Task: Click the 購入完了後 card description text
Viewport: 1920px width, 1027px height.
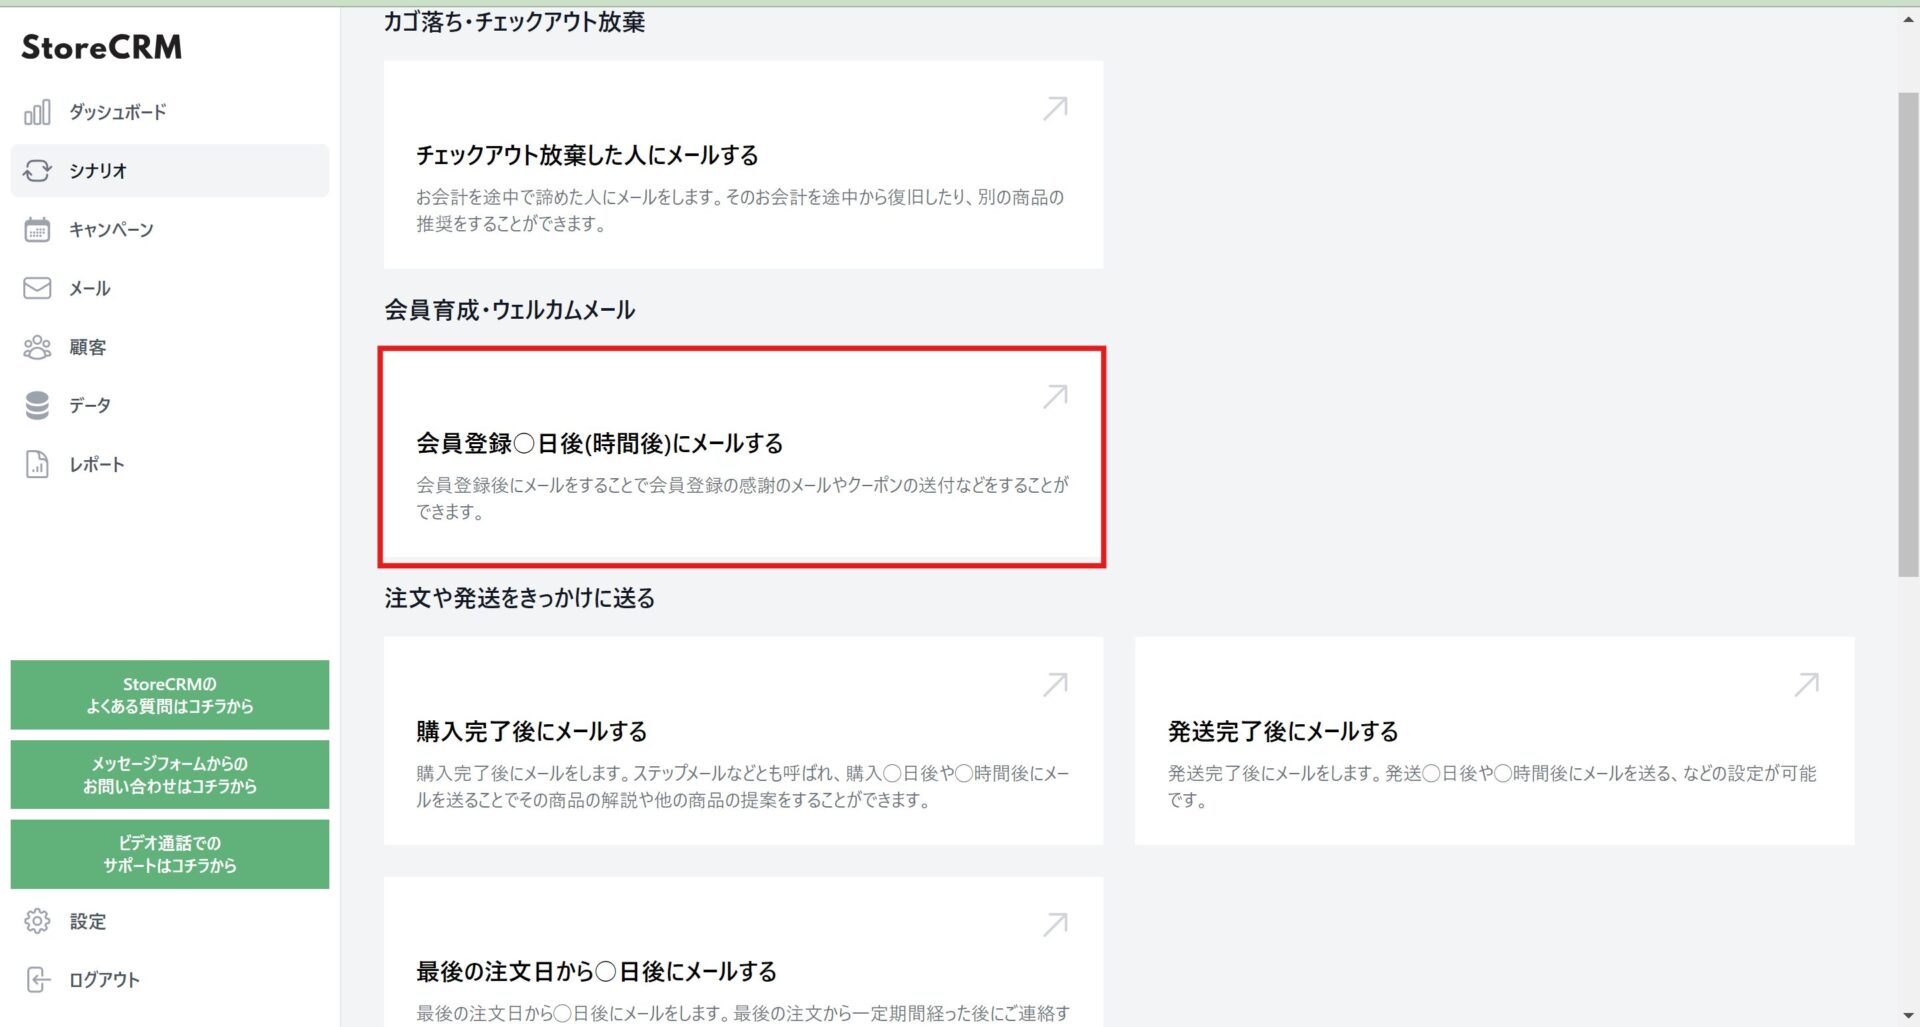Action: 743,786
